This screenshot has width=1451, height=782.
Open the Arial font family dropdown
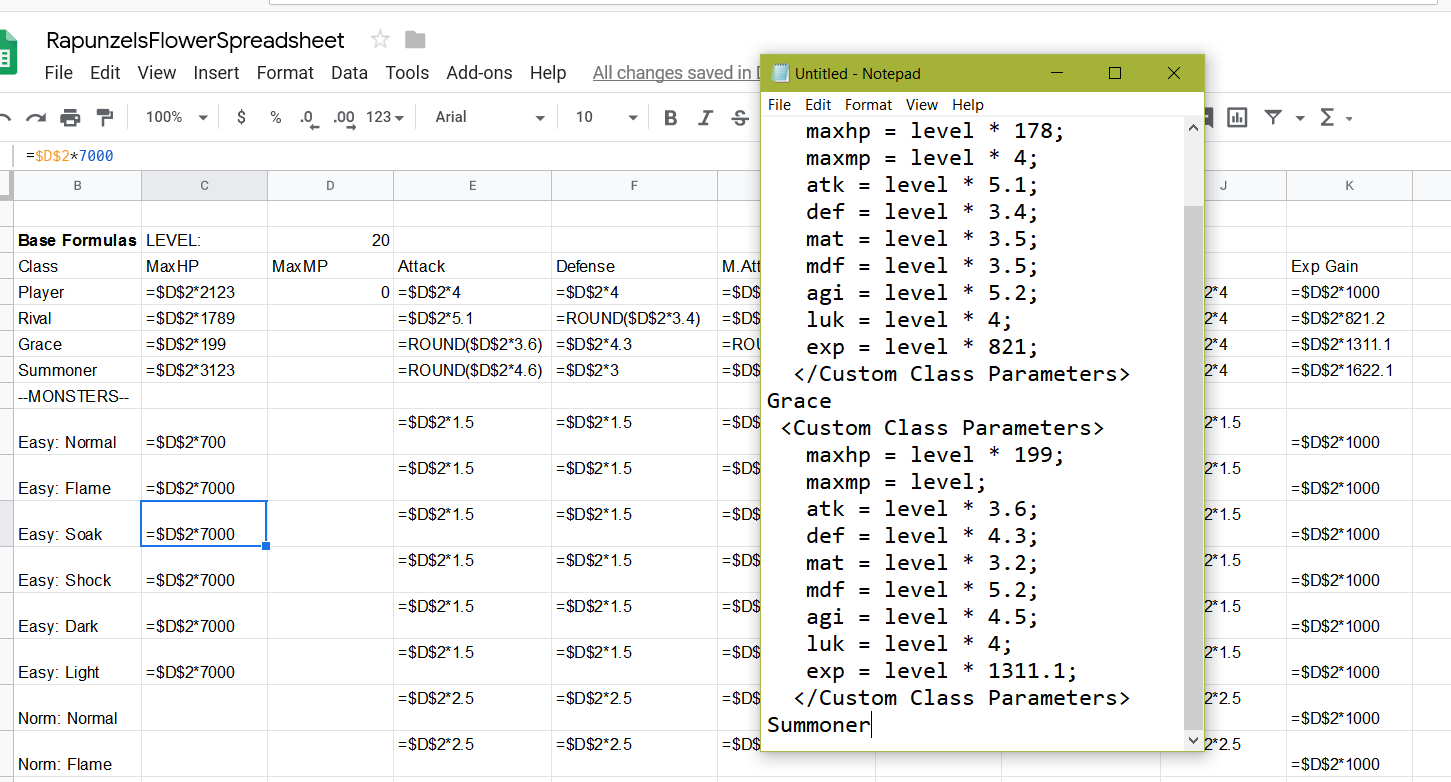point(490,118)
